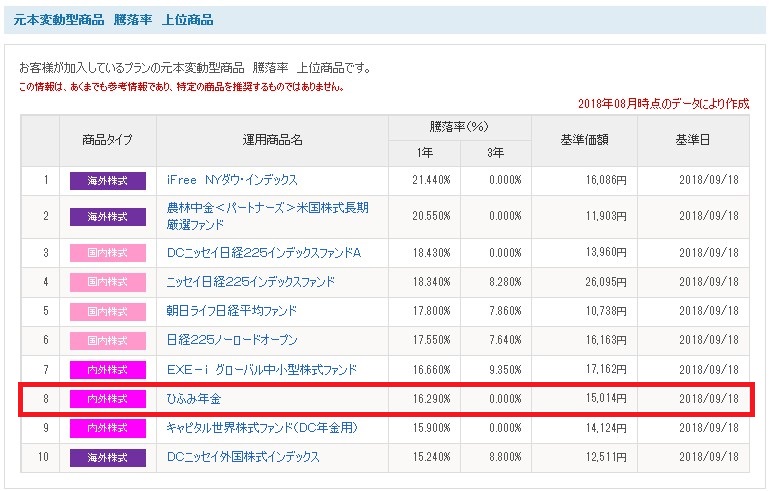Click the red disclaimer text この情報は、あくまでも参考情報

181,87
